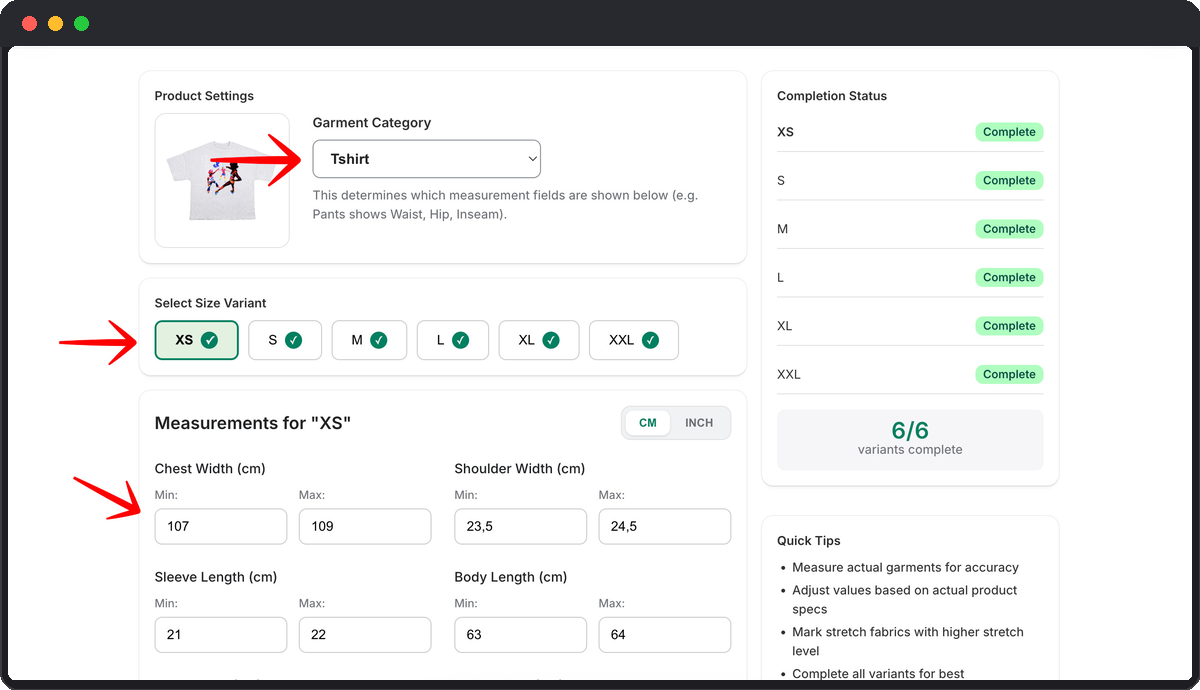This screenshot has width=1200, height=690.
Task: Open the Garment Category dropdown
Action: [427, 159]
